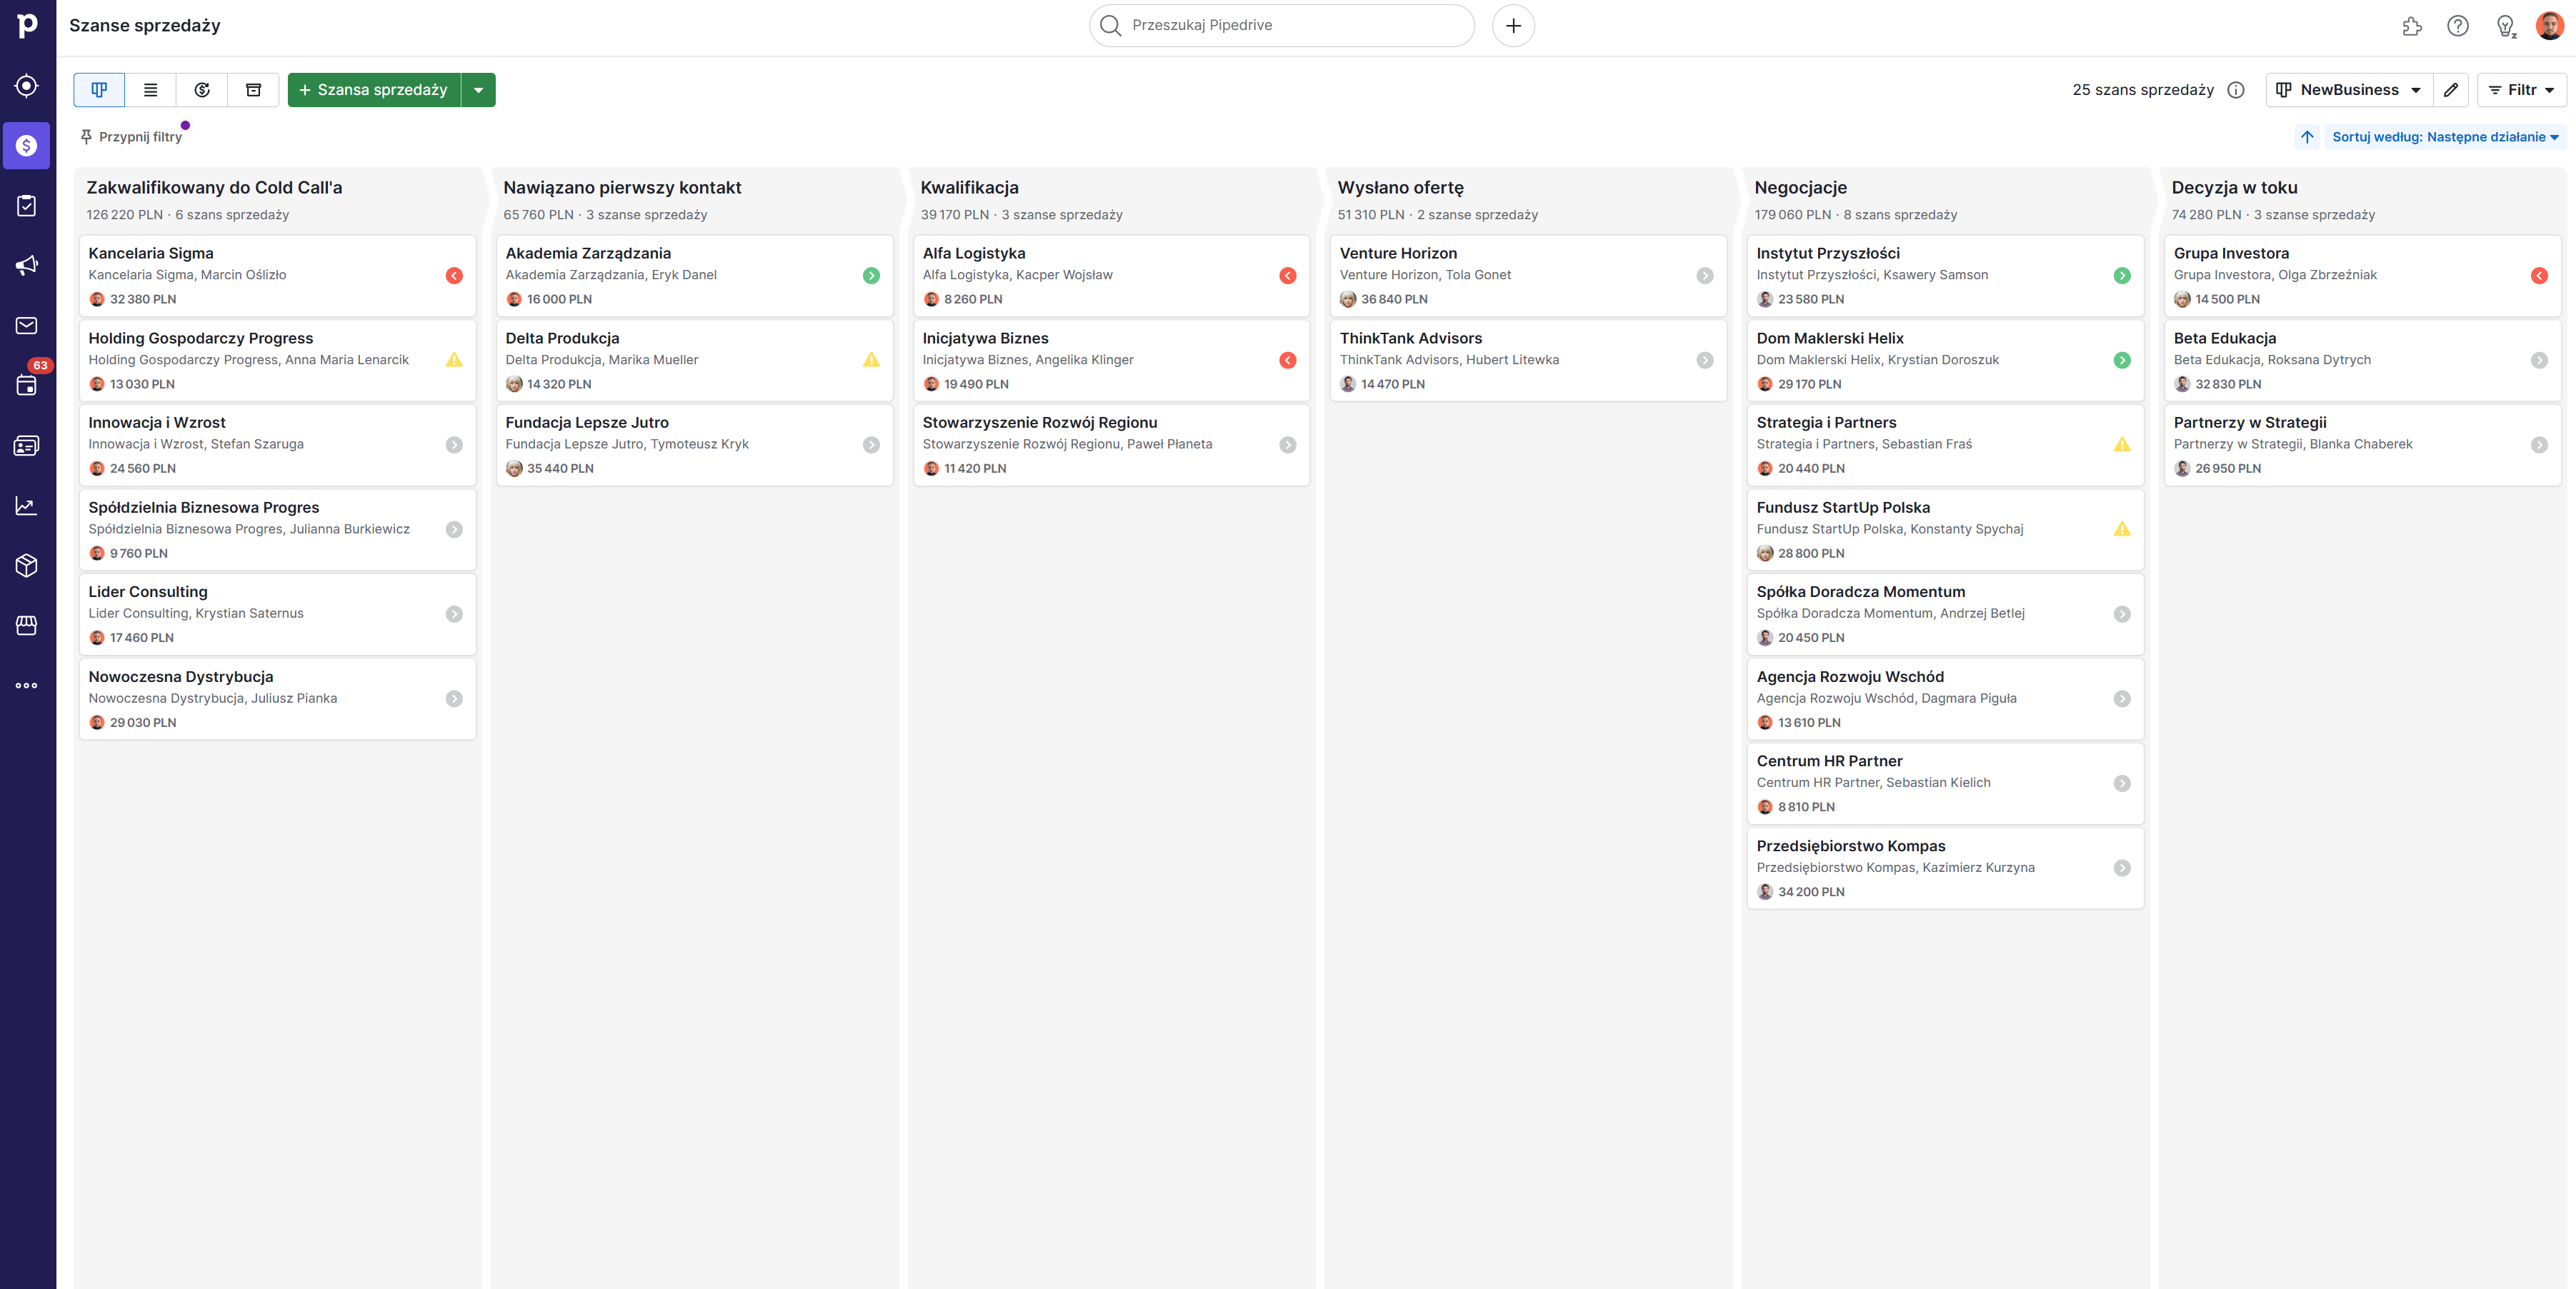This screenshot has width=2576, height=1289.
Task: Open Projects clipboard icon in sidebar
Action: 27,206
